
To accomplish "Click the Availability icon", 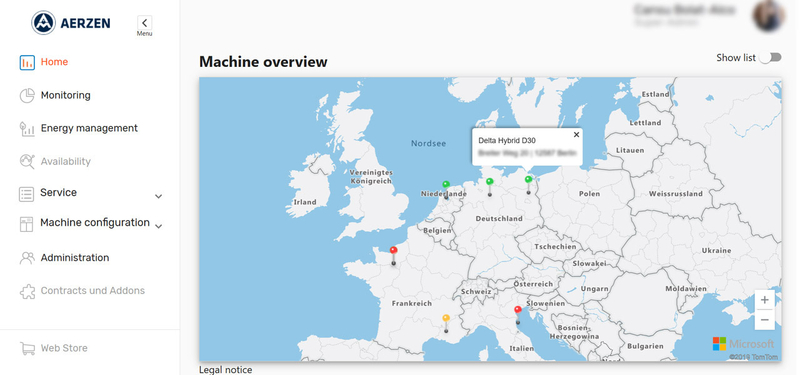I will 27,162.
